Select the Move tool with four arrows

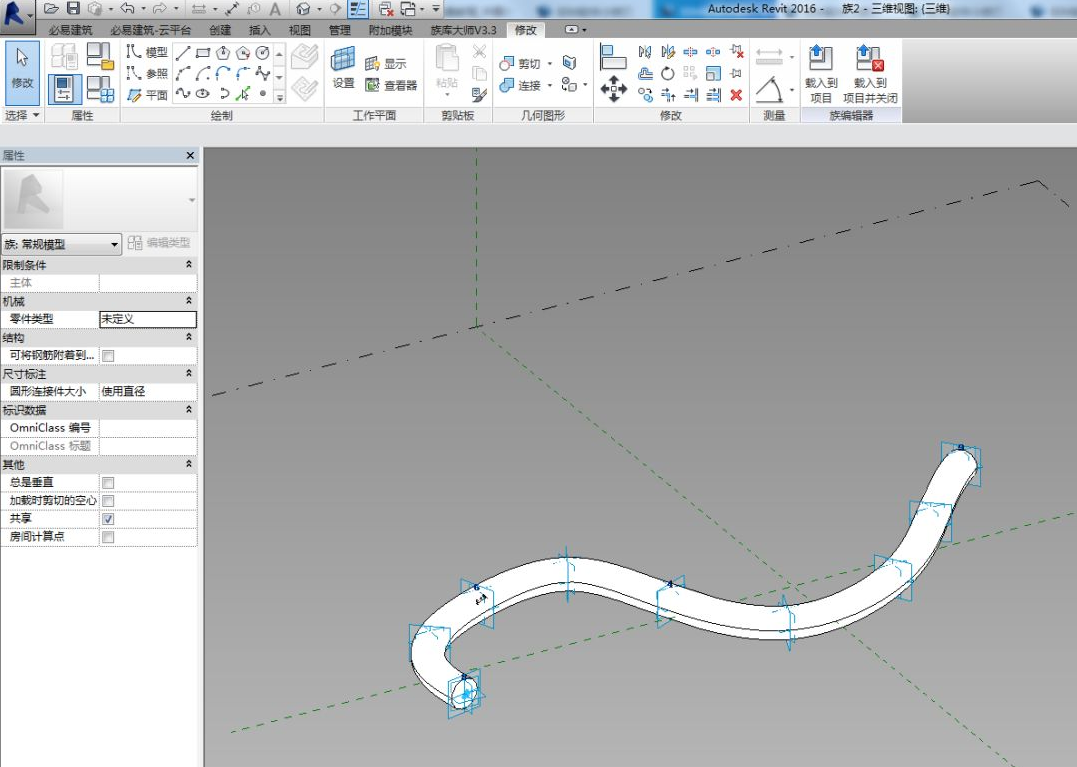(x=613, y=90)
